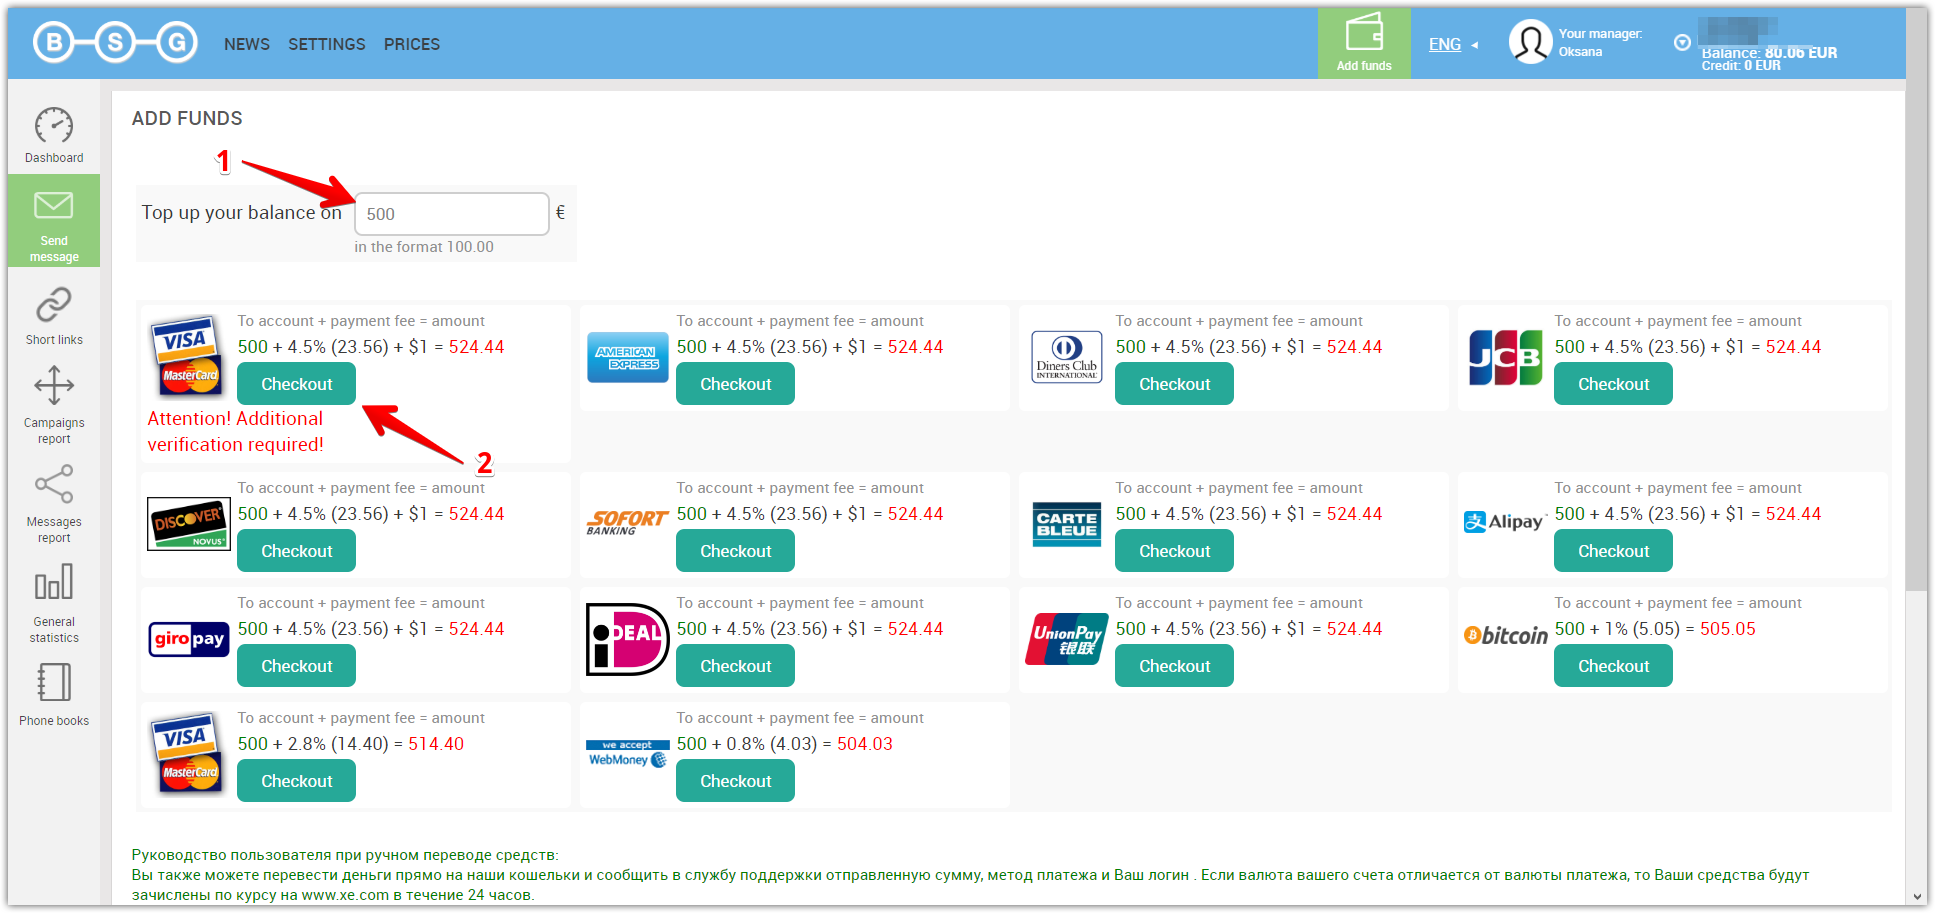Click the Diners Club logo
Screen dimensions: 1935x913
1066,357
